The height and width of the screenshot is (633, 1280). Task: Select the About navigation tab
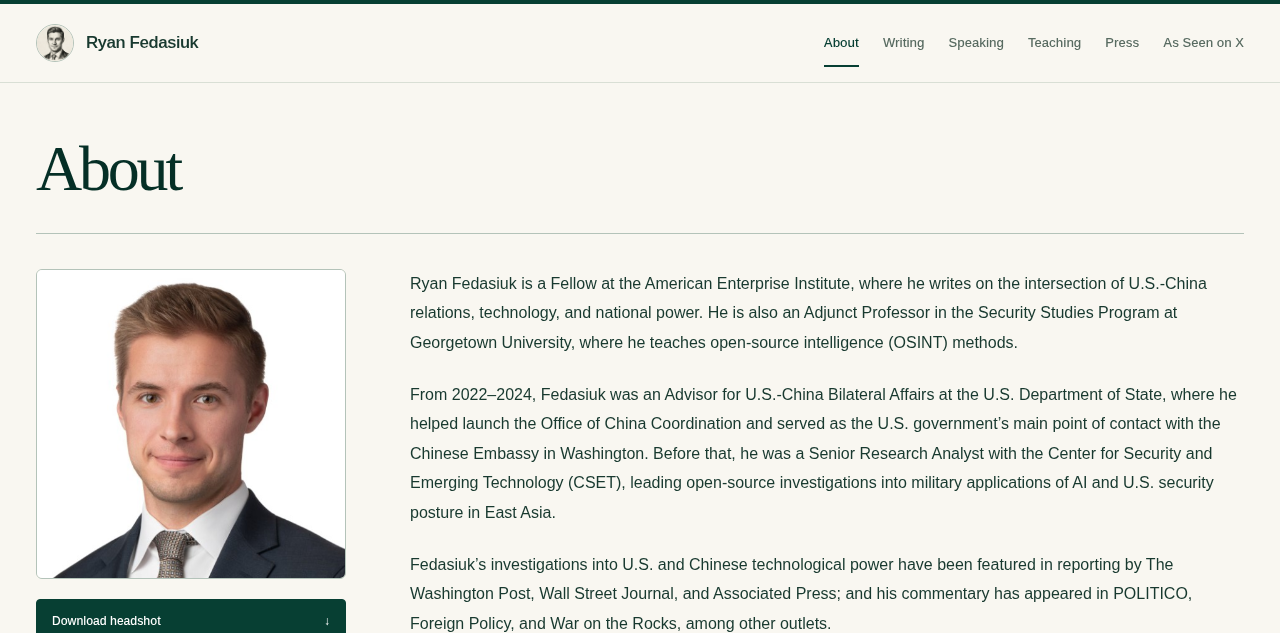pyautogui.click(x=841, y=43)
